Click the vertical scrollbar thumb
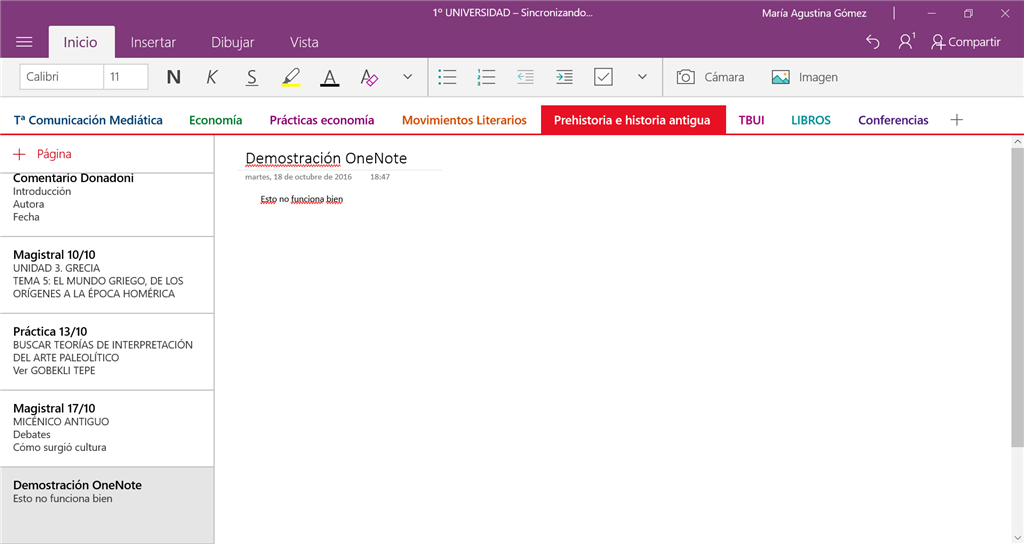Image resolution: width=1024 pixels, height=544 pixels. coord(1017,297)
